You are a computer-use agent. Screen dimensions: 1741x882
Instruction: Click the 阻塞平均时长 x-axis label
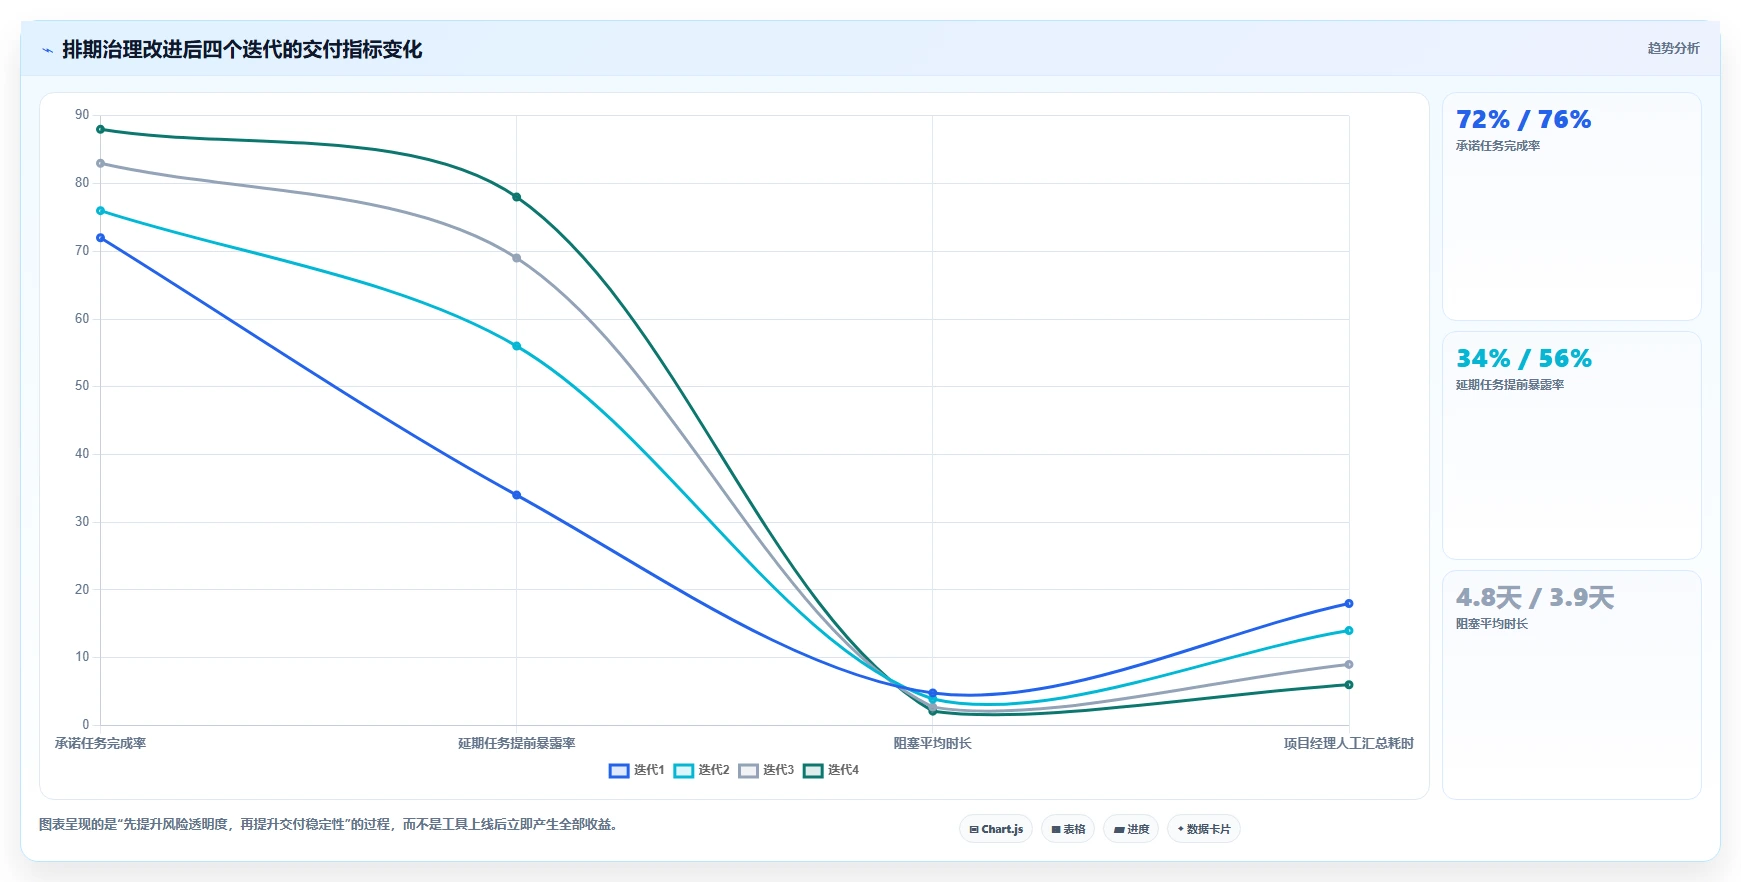(x=933, y=743)
